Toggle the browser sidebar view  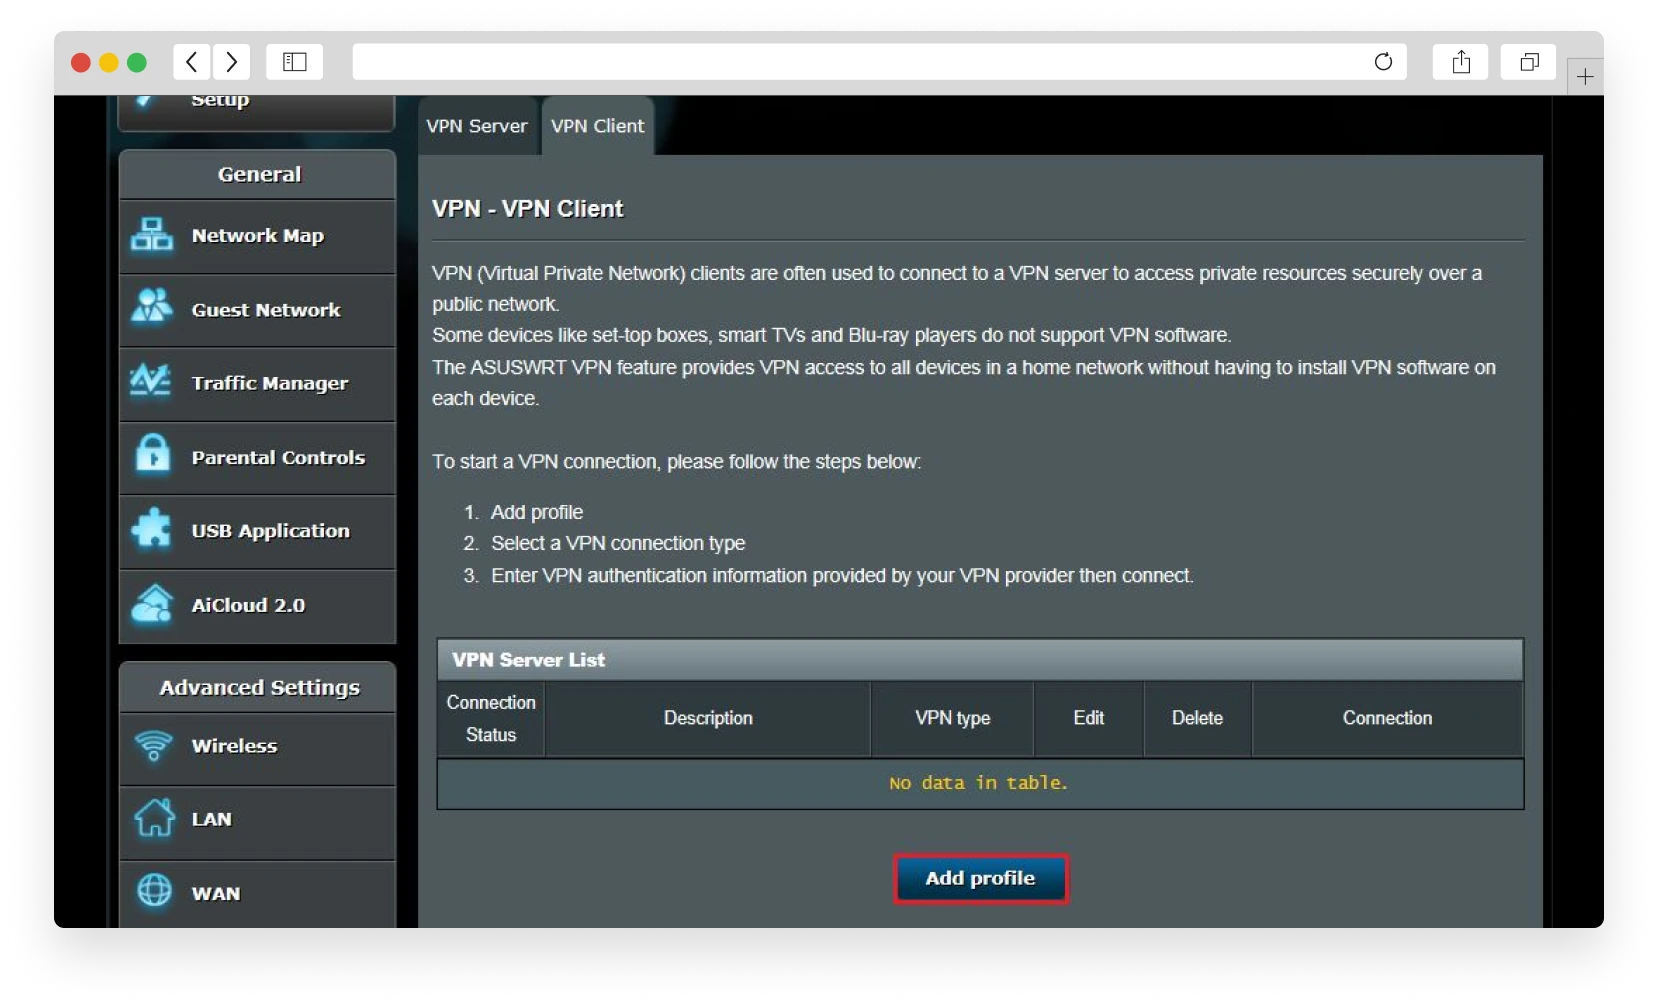pyautogui.click(x=294, y=62)
